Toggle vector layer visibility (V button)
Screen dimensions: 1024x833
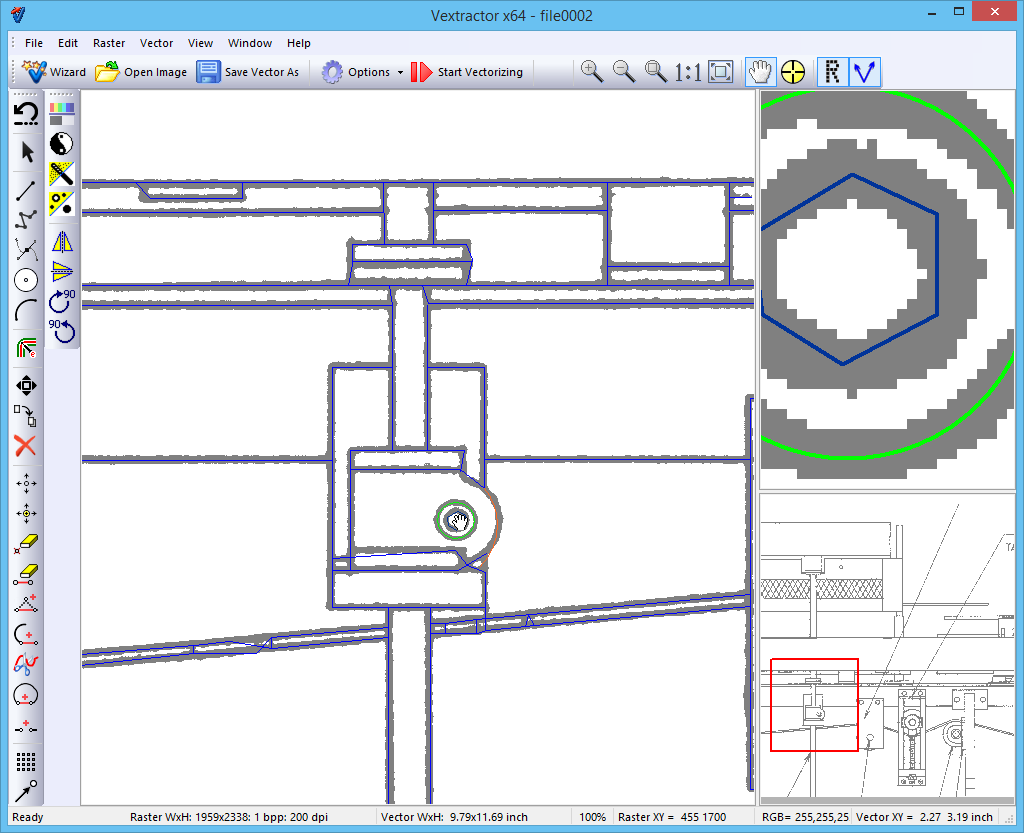point(864,71)
